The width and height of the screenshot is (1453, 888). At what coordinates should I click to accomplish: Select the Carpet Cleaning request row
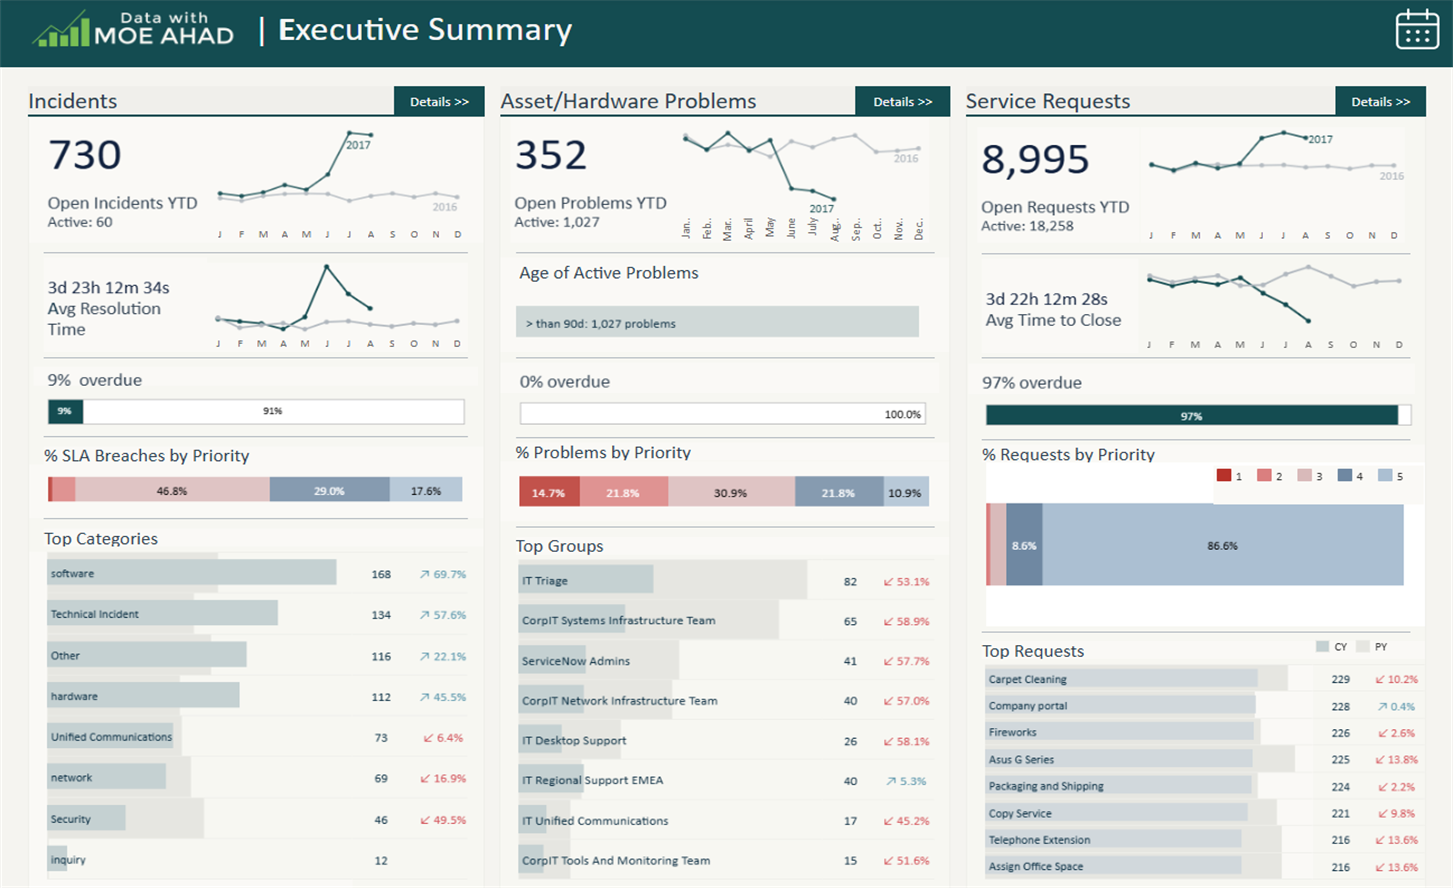pos(1203,679)
